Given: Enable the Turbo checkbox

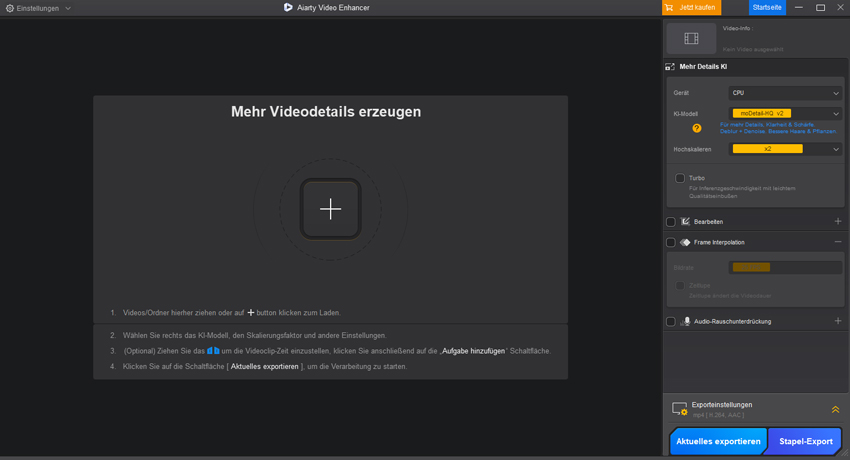Looking at the screenshot, I should click(680, 178).
